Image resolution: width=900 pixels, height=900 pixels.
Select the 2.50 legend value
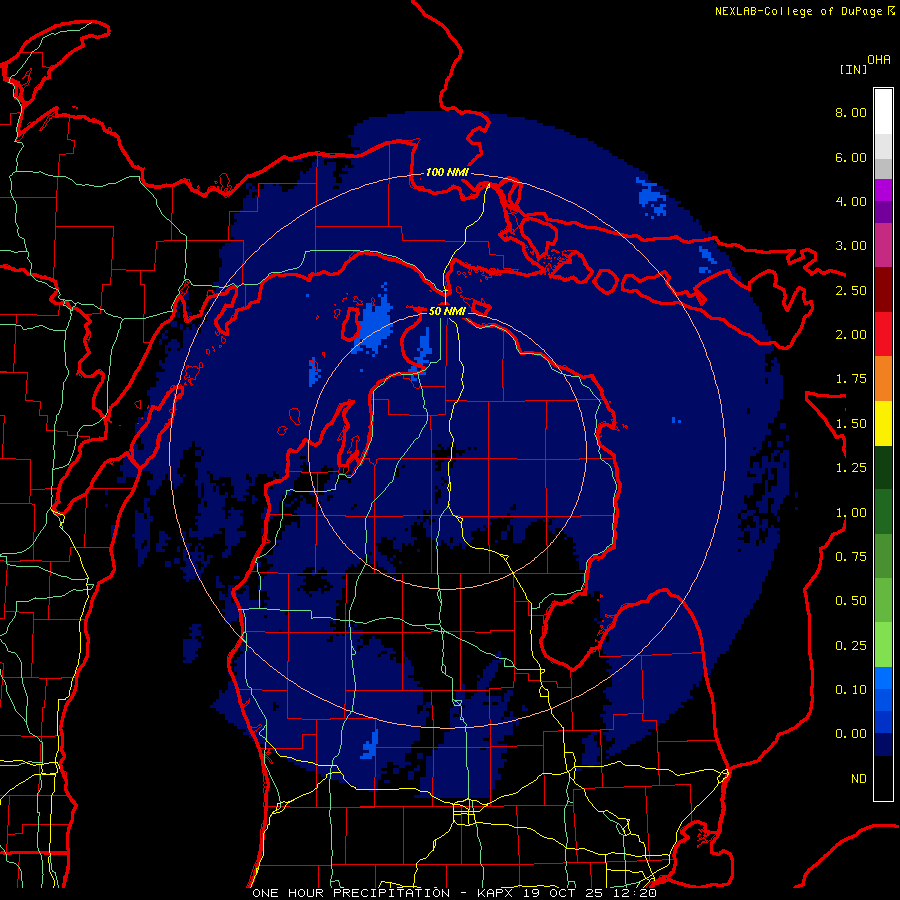(x=851, y=290)
